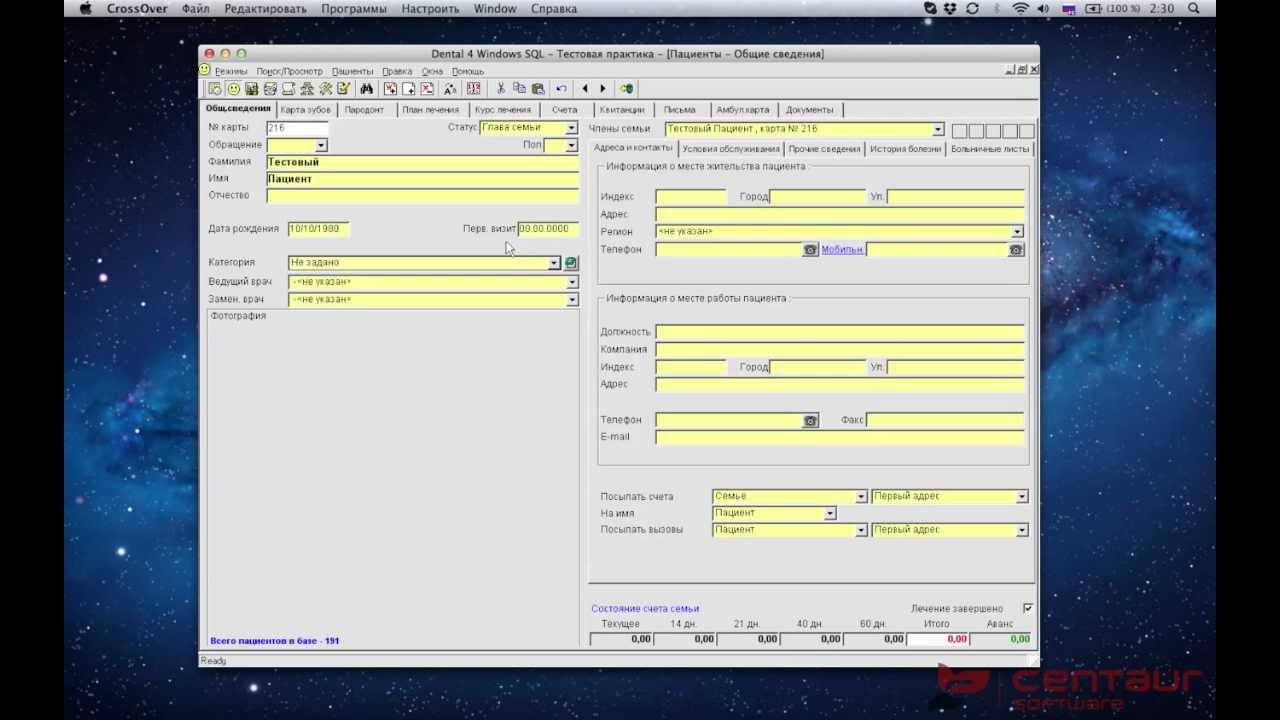Click the Перв. визит date field
This screenshot has width=1280, height=720.
[548, 229]
